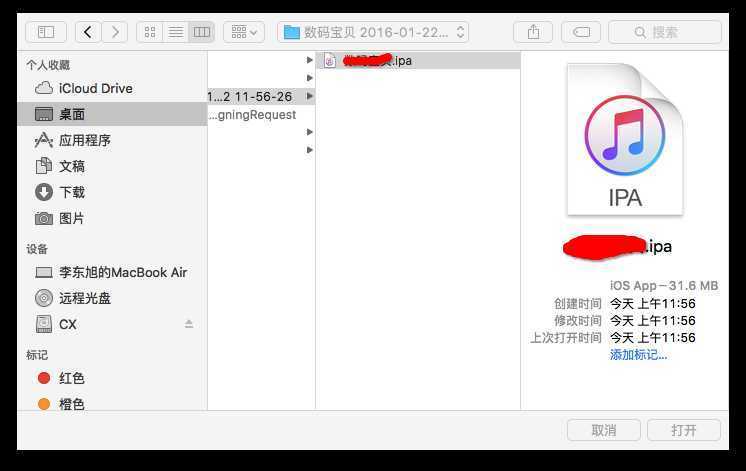
Task: Toggle the sidebar visibility button
Action: pyautogui.click(x=46, y=32)
